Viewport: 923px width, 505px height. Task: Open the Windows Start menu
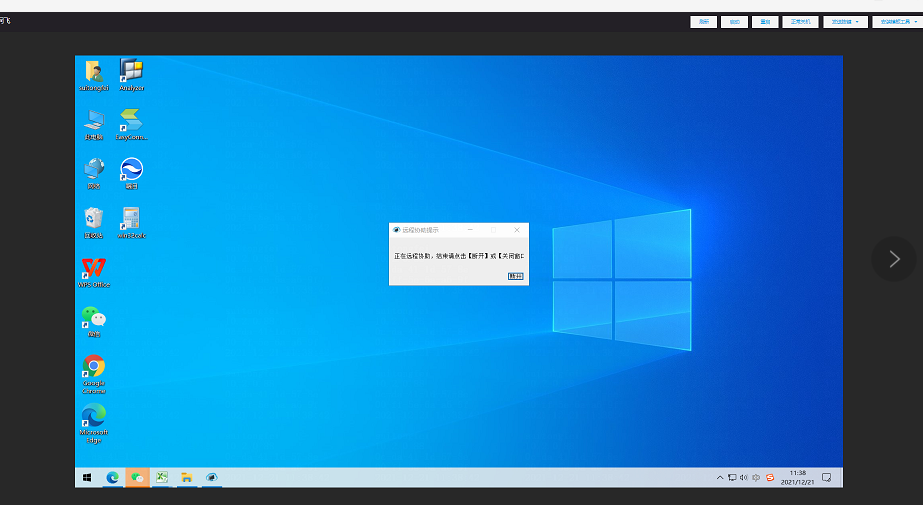tap(87, 477)
